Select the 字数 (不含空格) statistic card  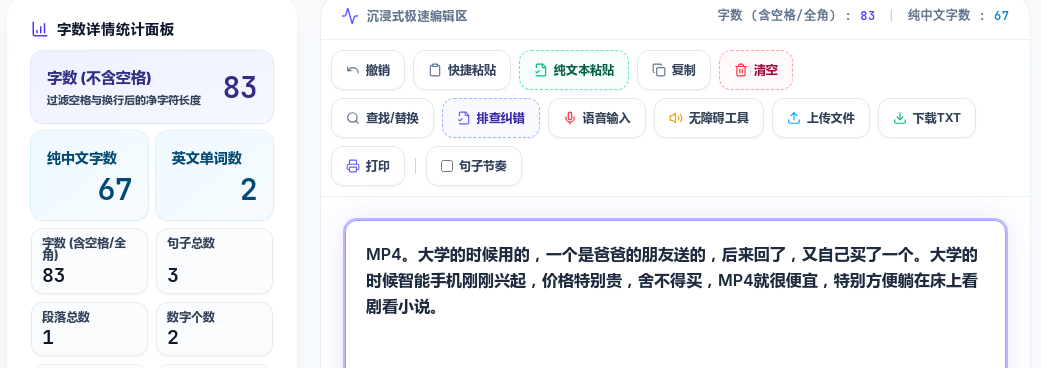[152, 87]
